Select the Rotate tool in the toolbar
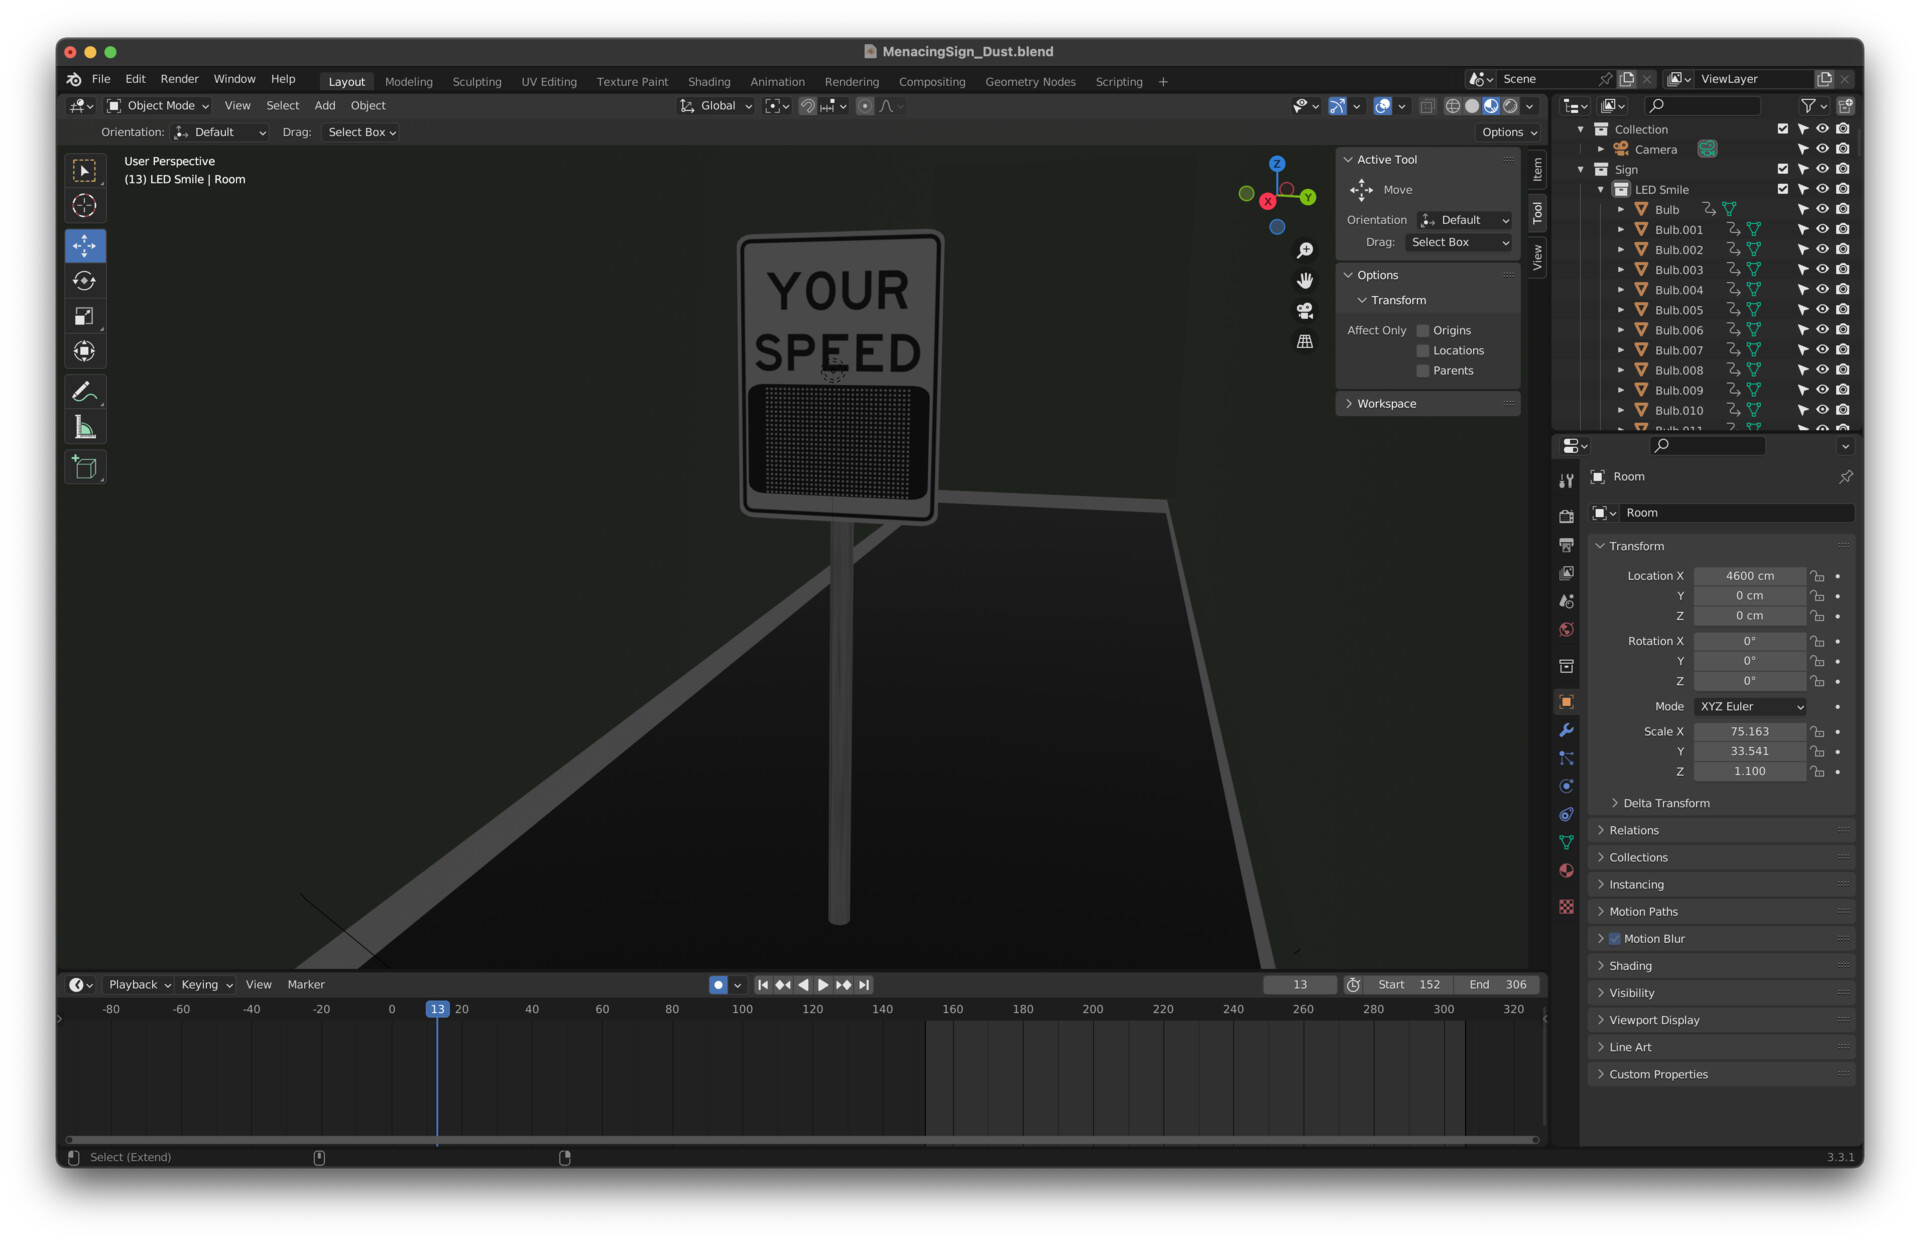The image size is (1920, 1242). coord(85,281)
